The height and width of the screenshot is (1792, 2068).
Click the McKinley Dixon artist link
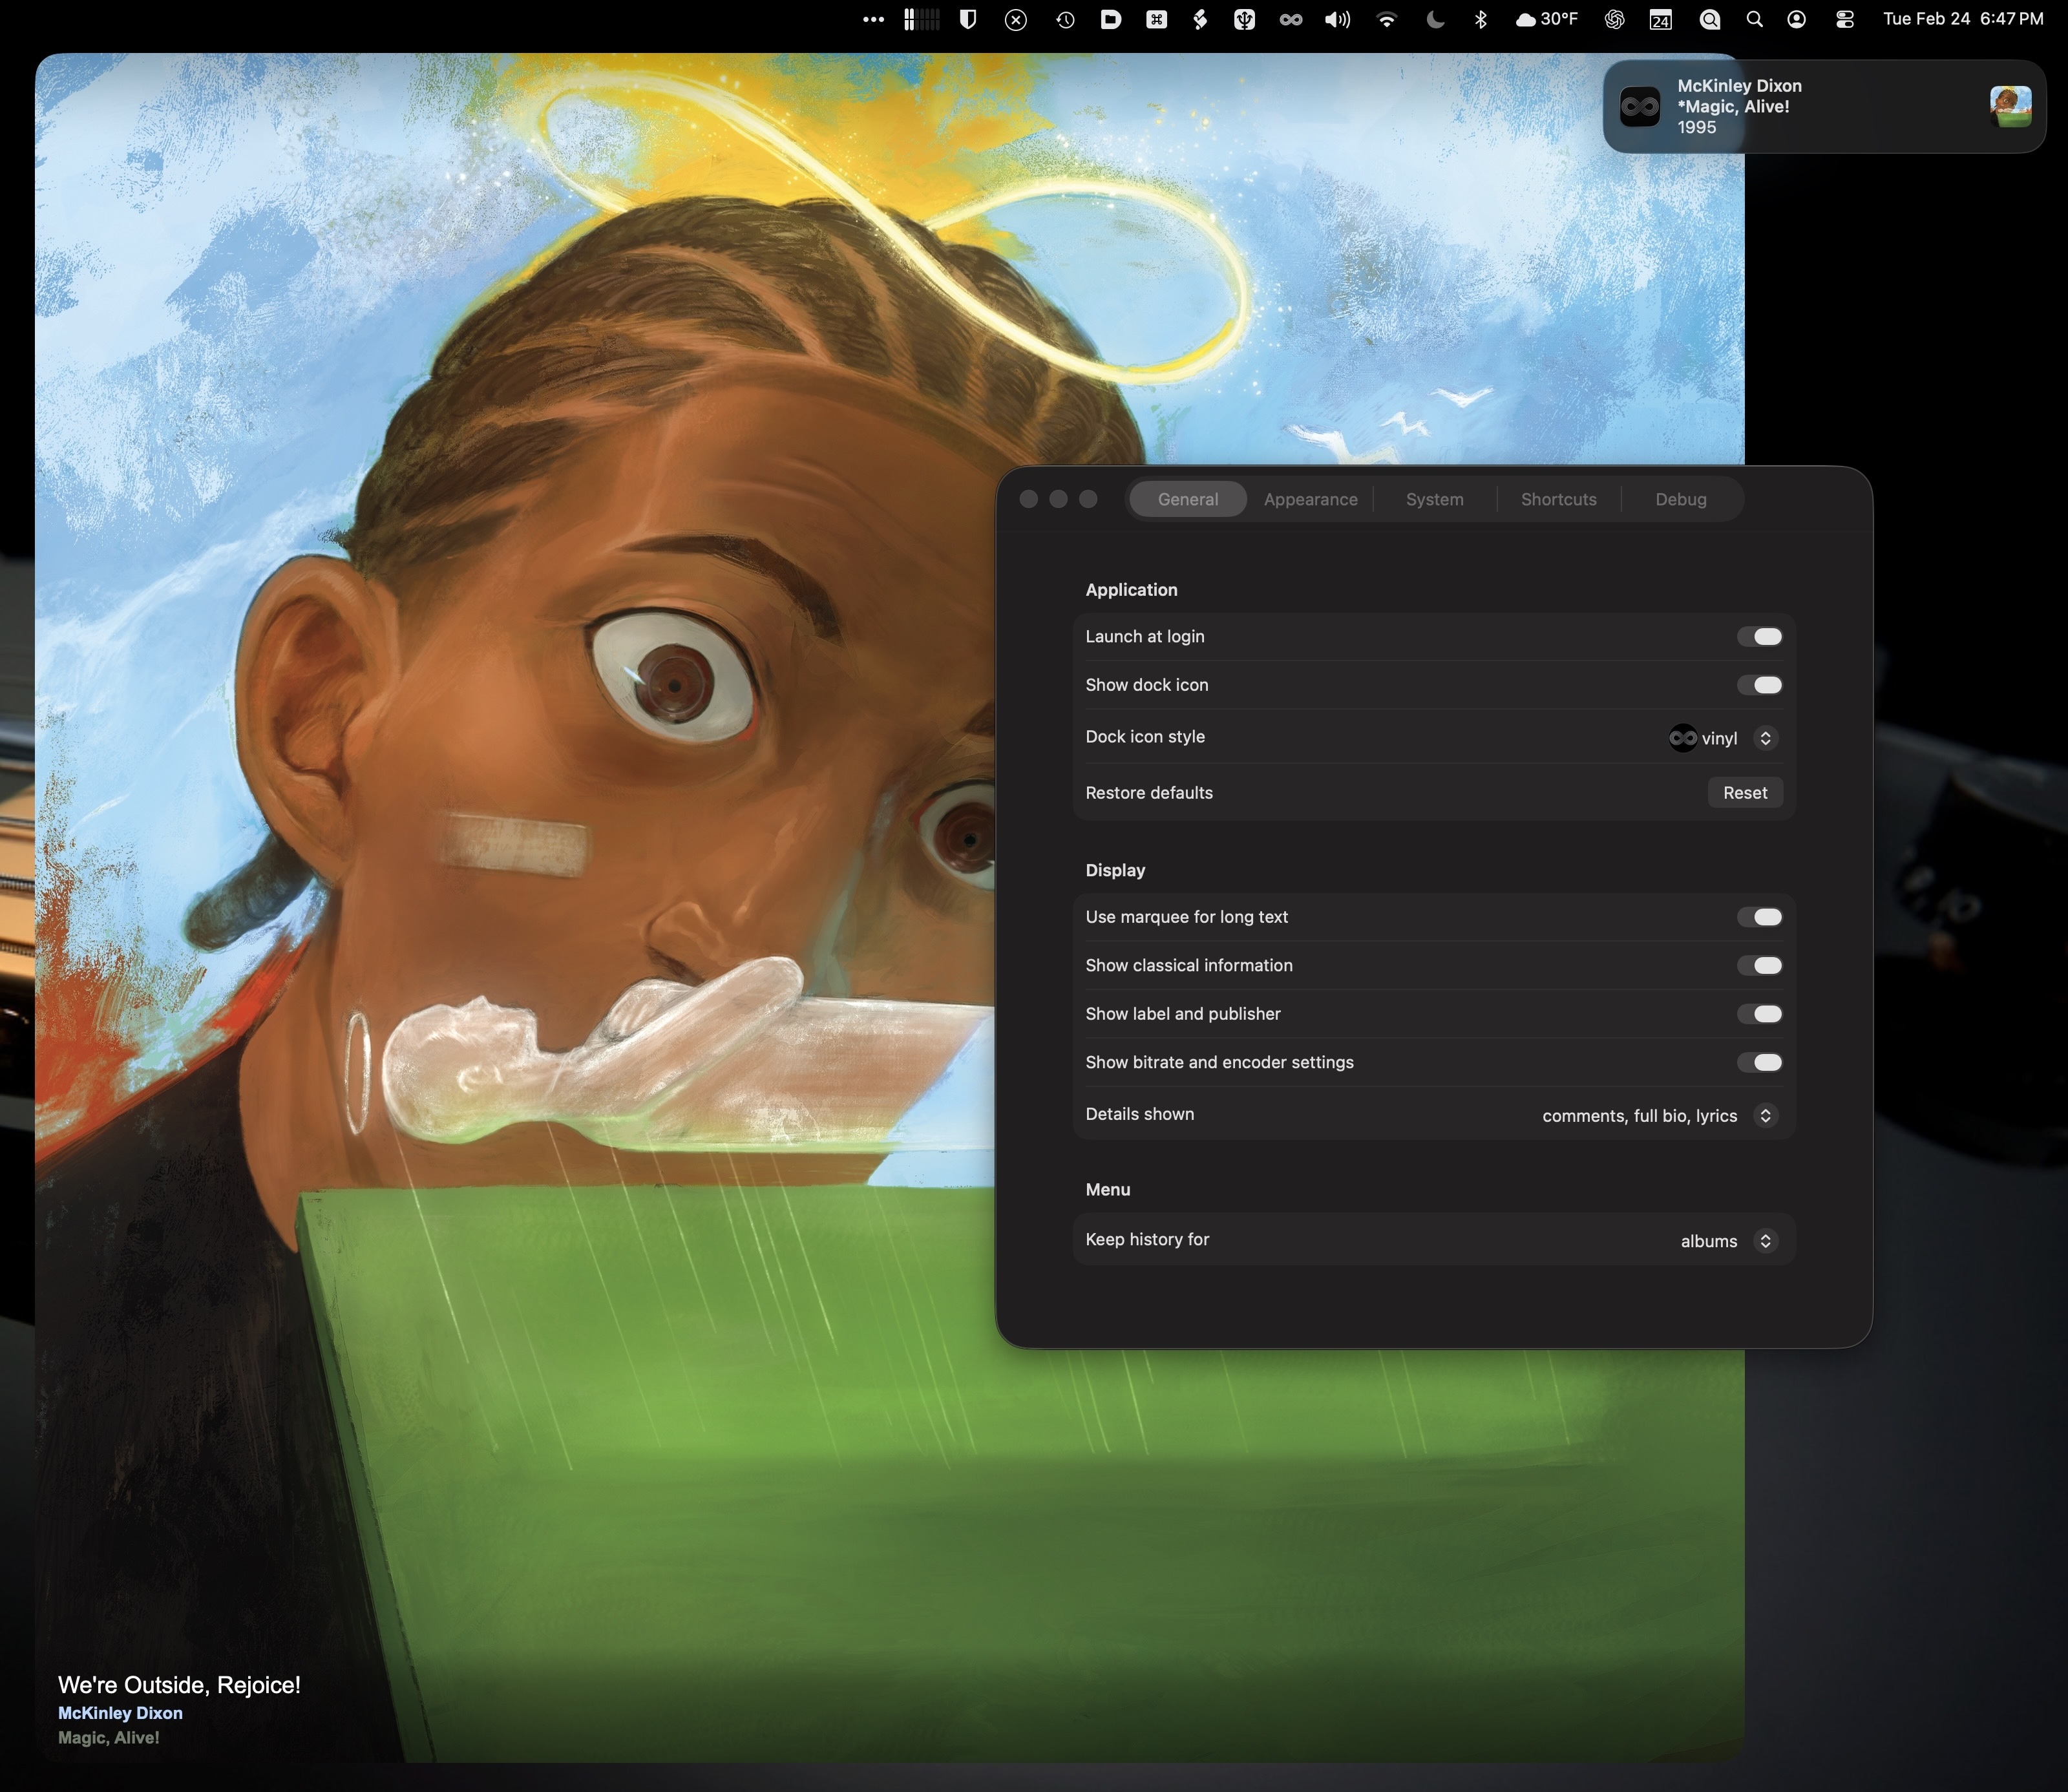(120, 1713)
